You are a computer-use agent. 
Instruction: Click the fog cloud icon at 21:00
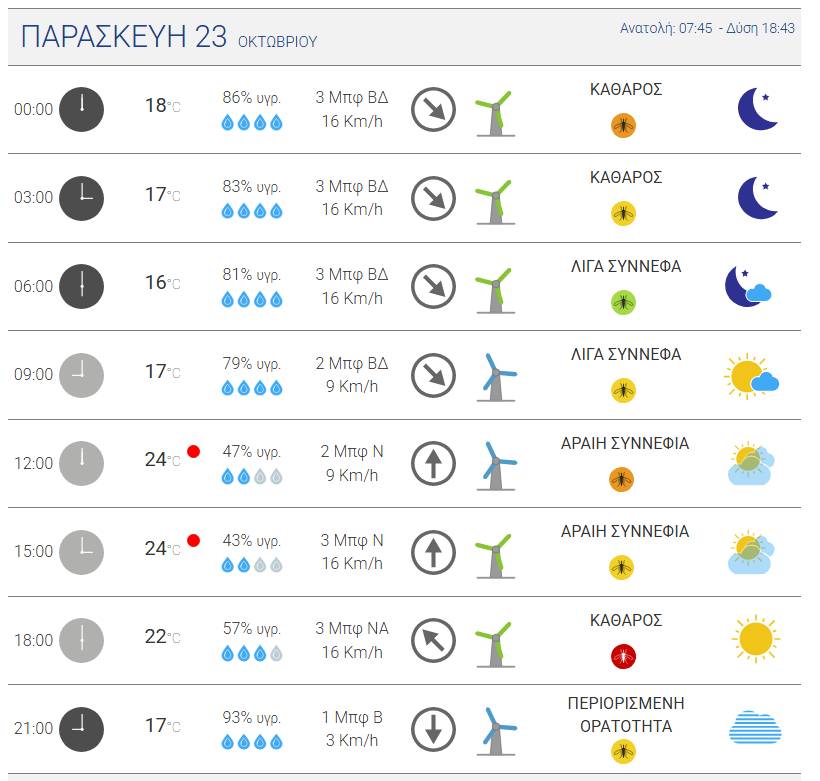pos(755,727)
